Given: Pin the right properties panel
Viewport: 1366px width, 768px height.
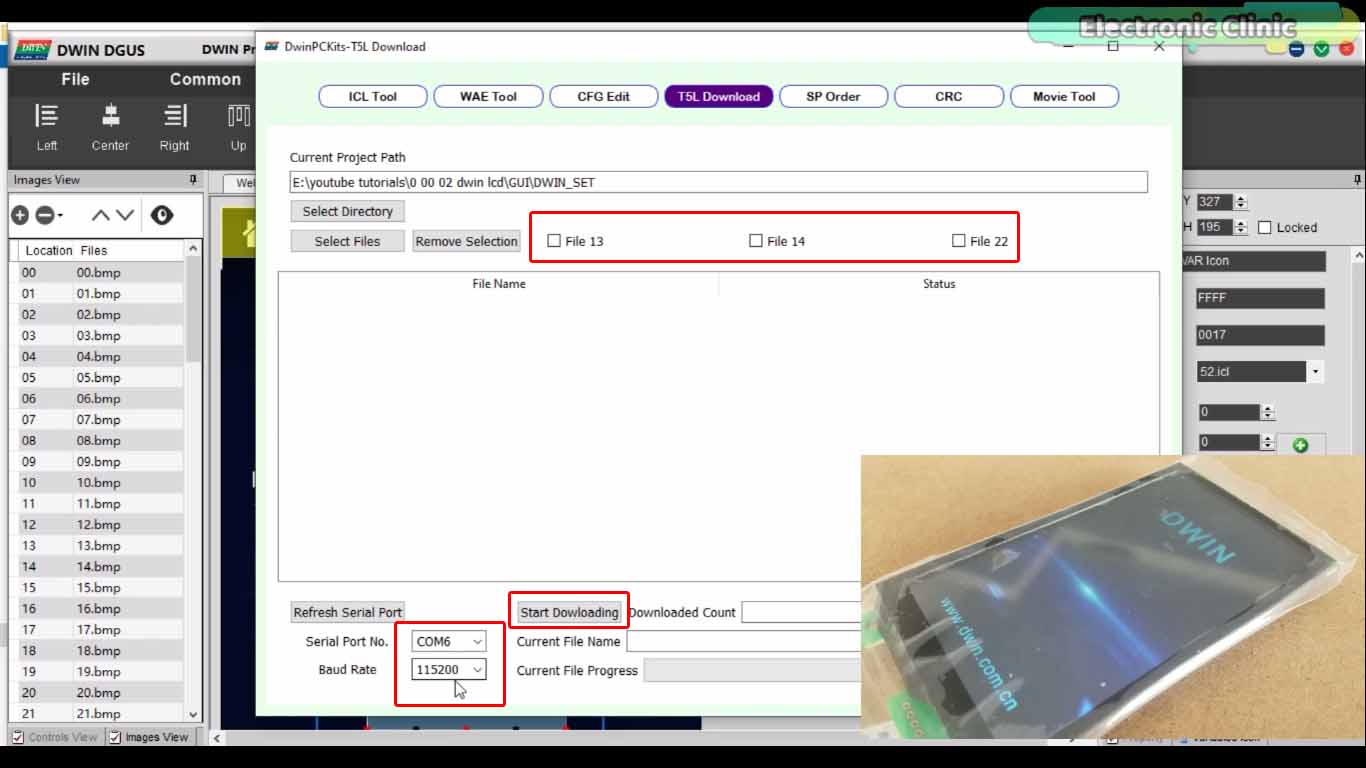Looking at the screenshot, I should click(x=1357, y=180).
